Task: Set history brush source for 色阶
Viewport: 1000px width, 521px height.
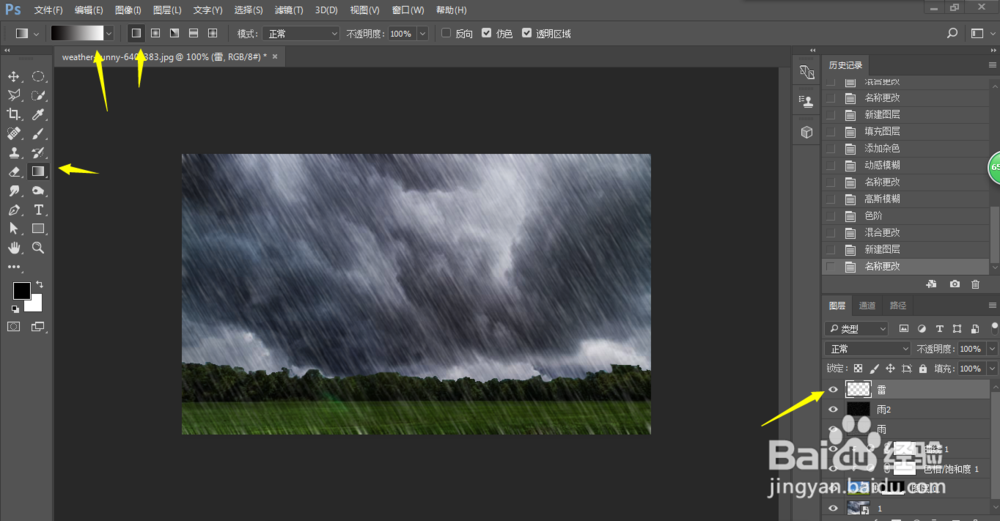Action: 830,216
